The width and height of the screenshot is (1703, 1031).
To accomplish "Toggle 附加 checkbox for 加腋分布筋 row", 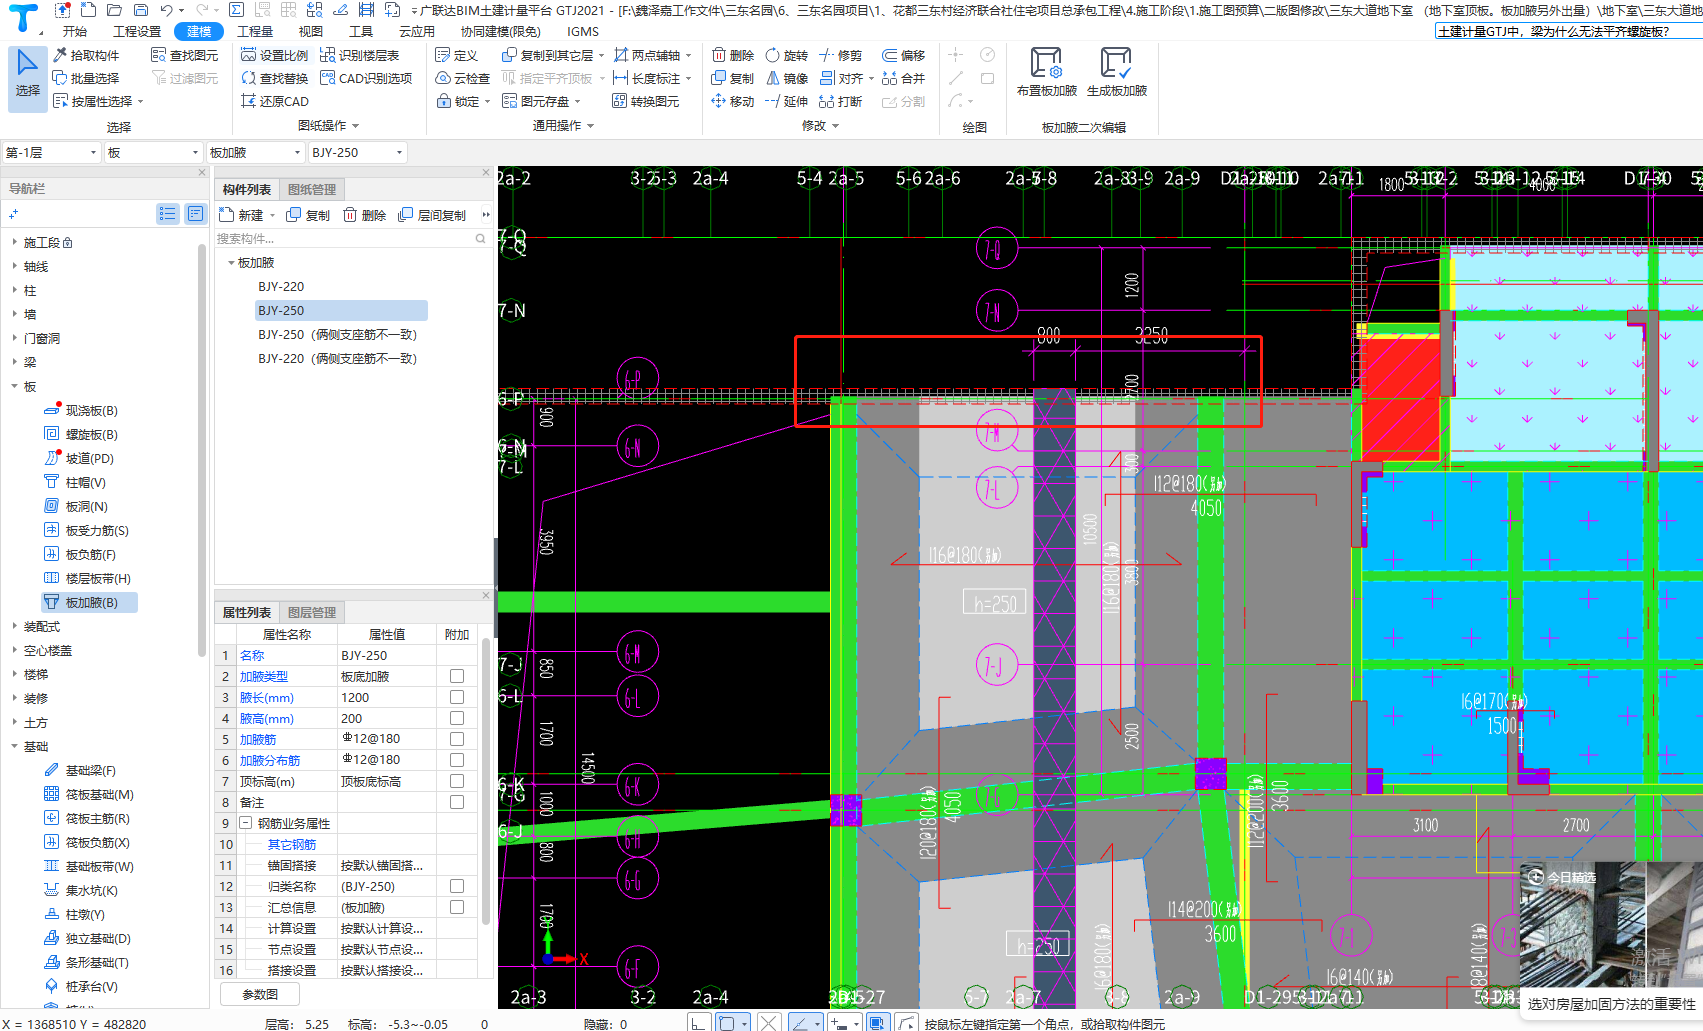I will click(x=457, y=760).
